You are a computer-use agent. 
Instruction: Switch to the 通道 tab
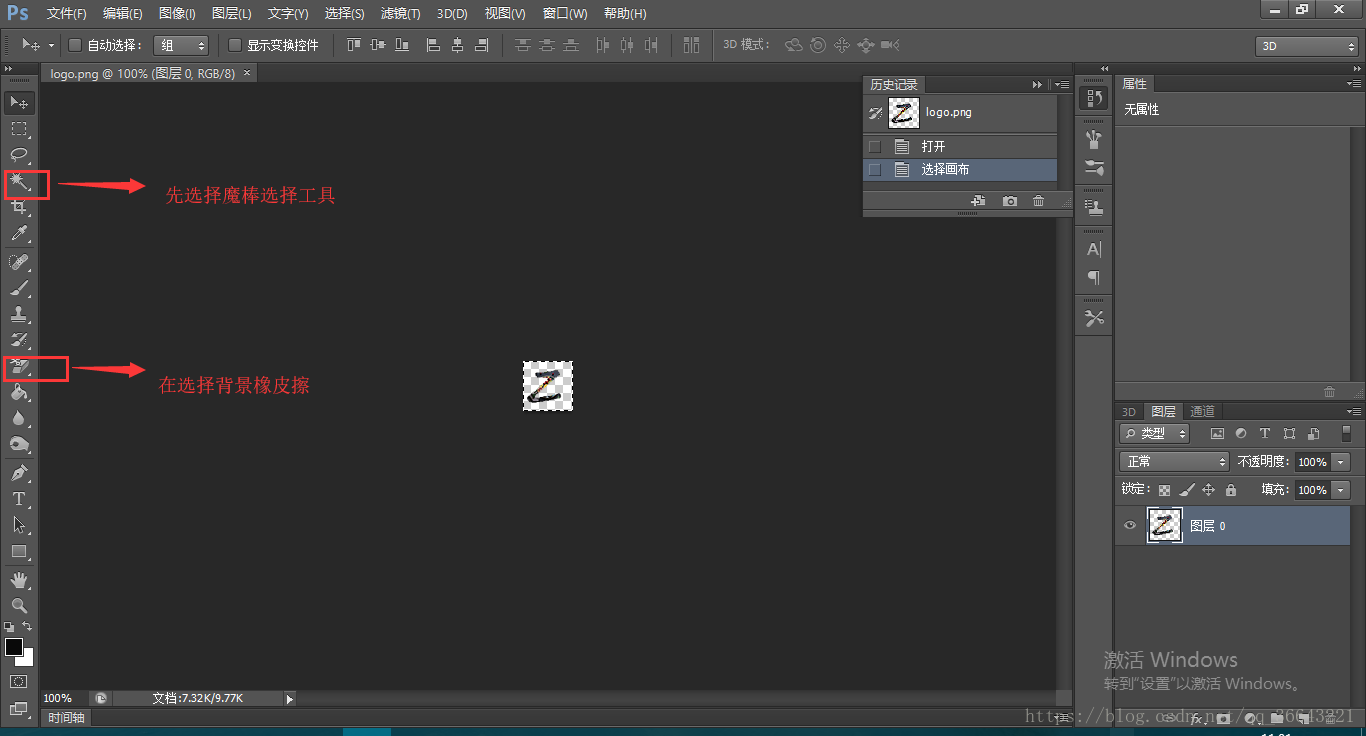coord(1203,411)
